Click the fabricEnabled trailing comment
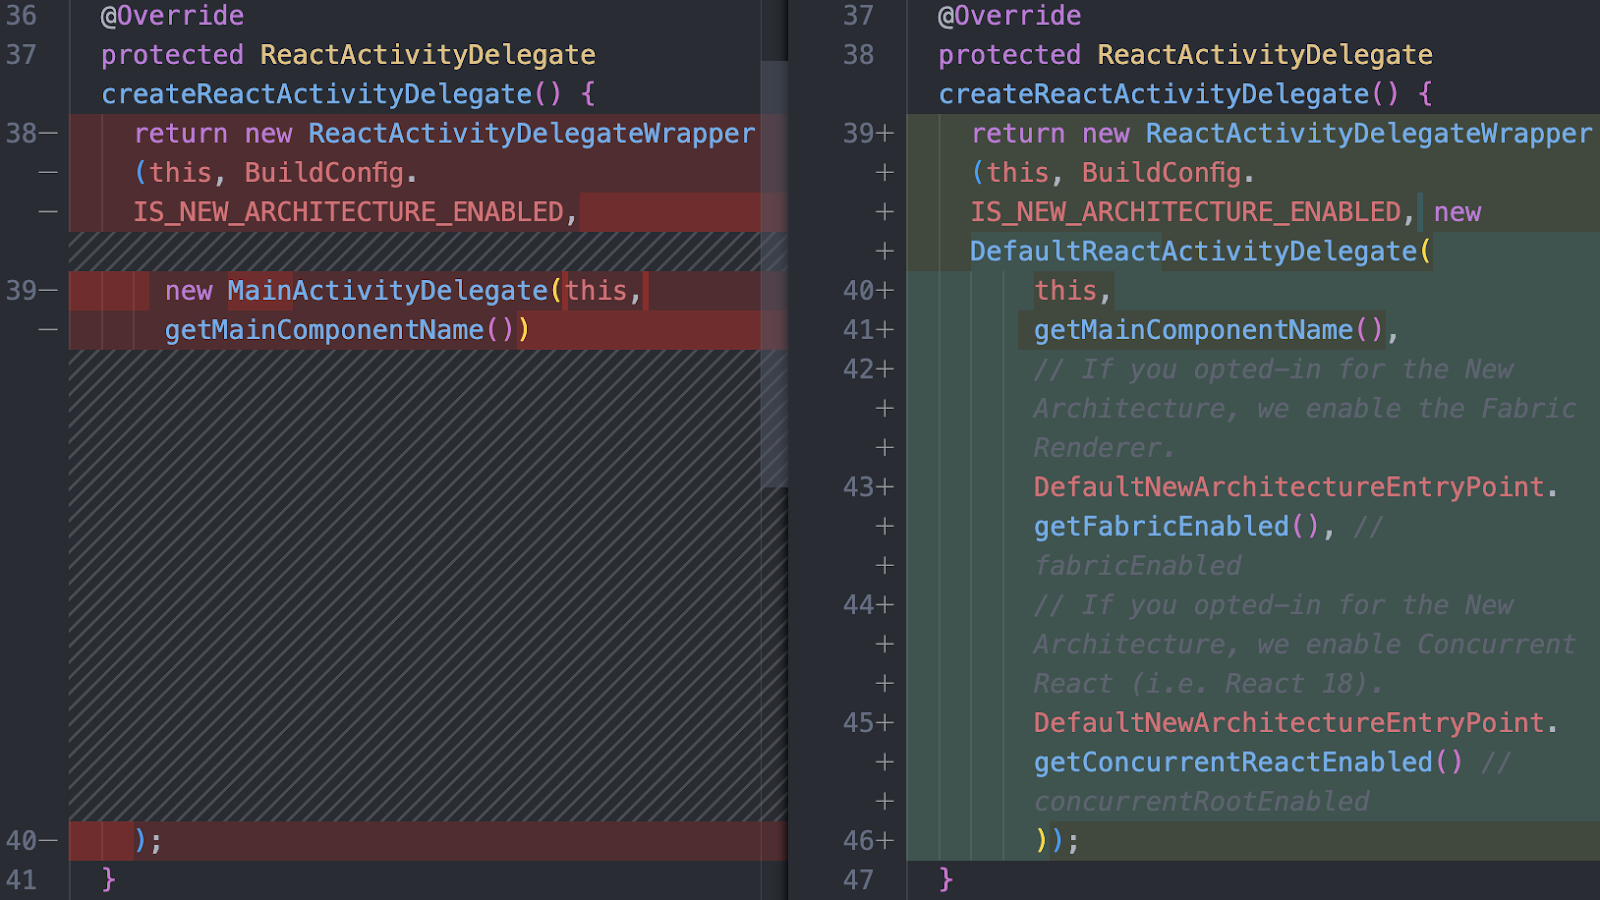This screenshot has width=1600, height=900. (1137, 566)
